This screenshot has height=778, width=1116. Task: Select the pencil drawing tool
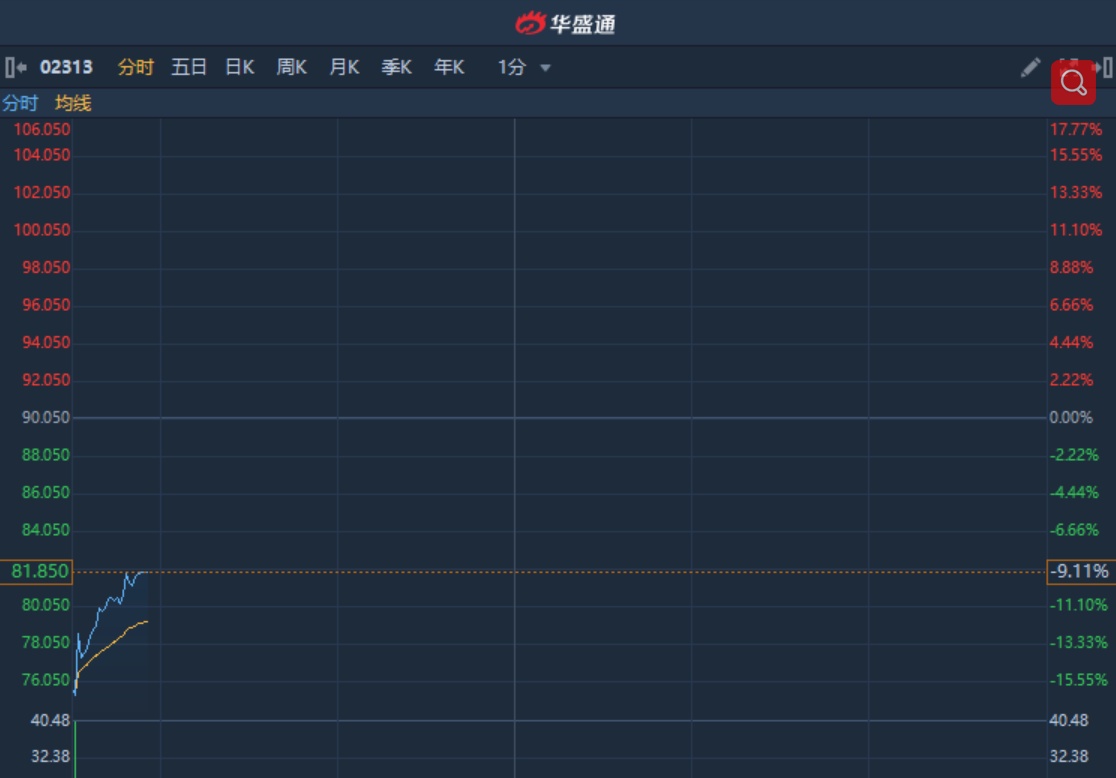click(1030, 68)
